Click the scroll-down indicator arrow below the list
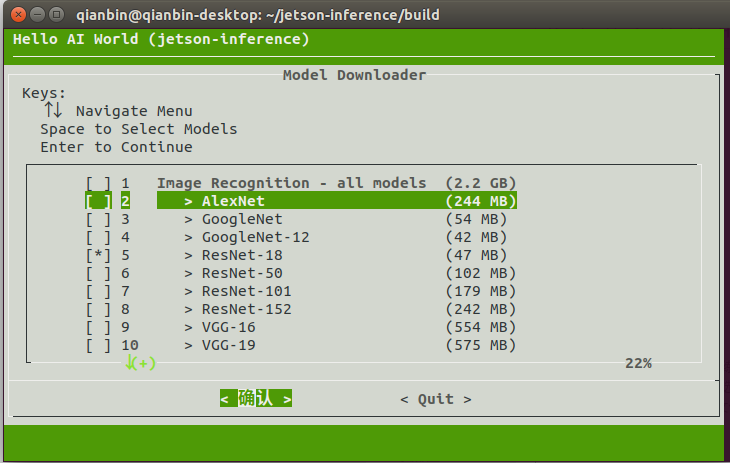Viewport: 730px width, 463px height. [x=140, y=363]
